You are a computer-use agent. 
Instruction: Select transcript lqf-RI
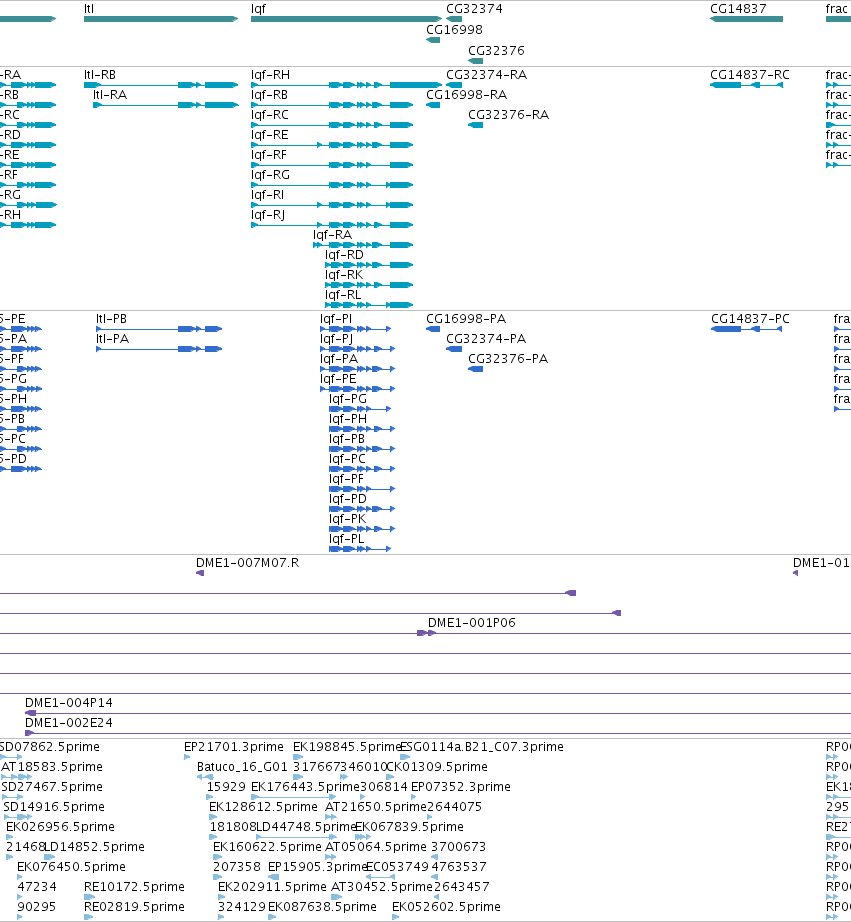tap(332, 205)
